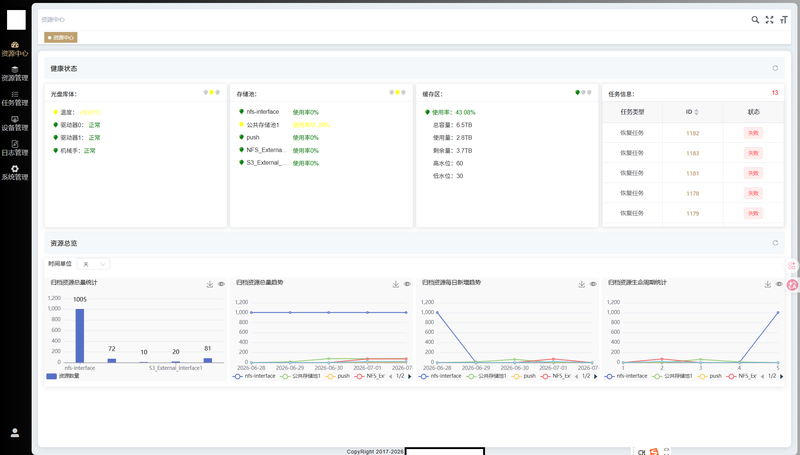
Task: Toggle the 归档资源每日新增趋势 data view eye
Action: point(593,284)
